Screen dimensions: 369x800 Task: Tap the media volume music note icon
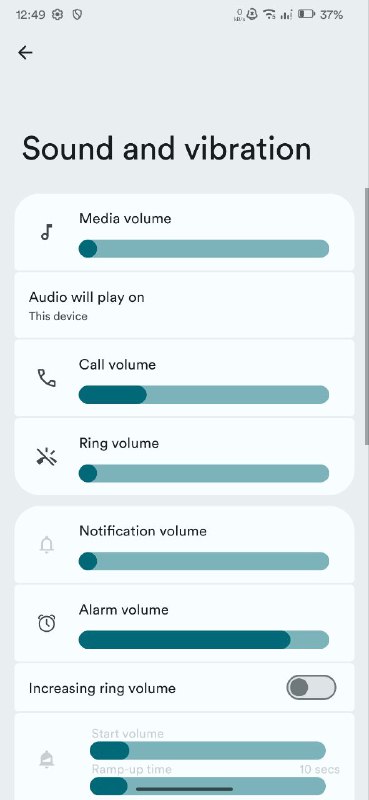pyautogui.click(x=46, y=233)
